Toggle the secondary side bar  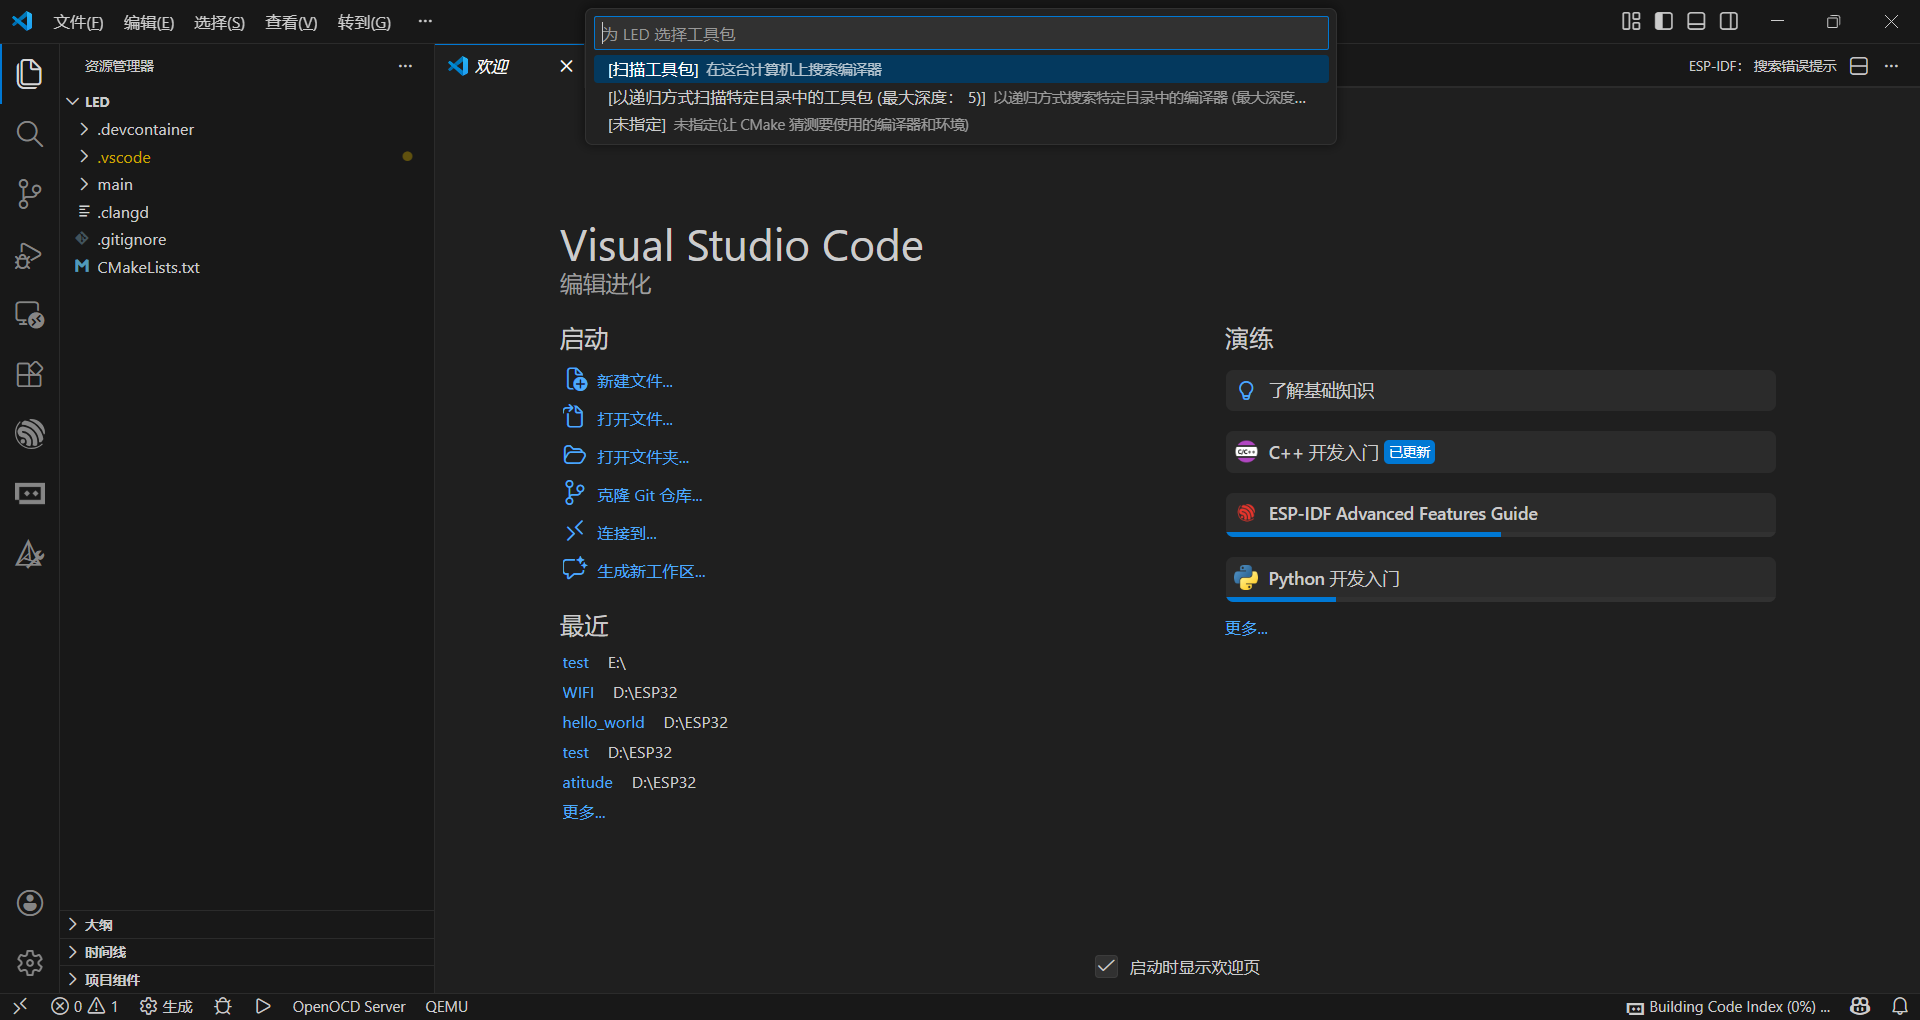[x=1729, y=21]
